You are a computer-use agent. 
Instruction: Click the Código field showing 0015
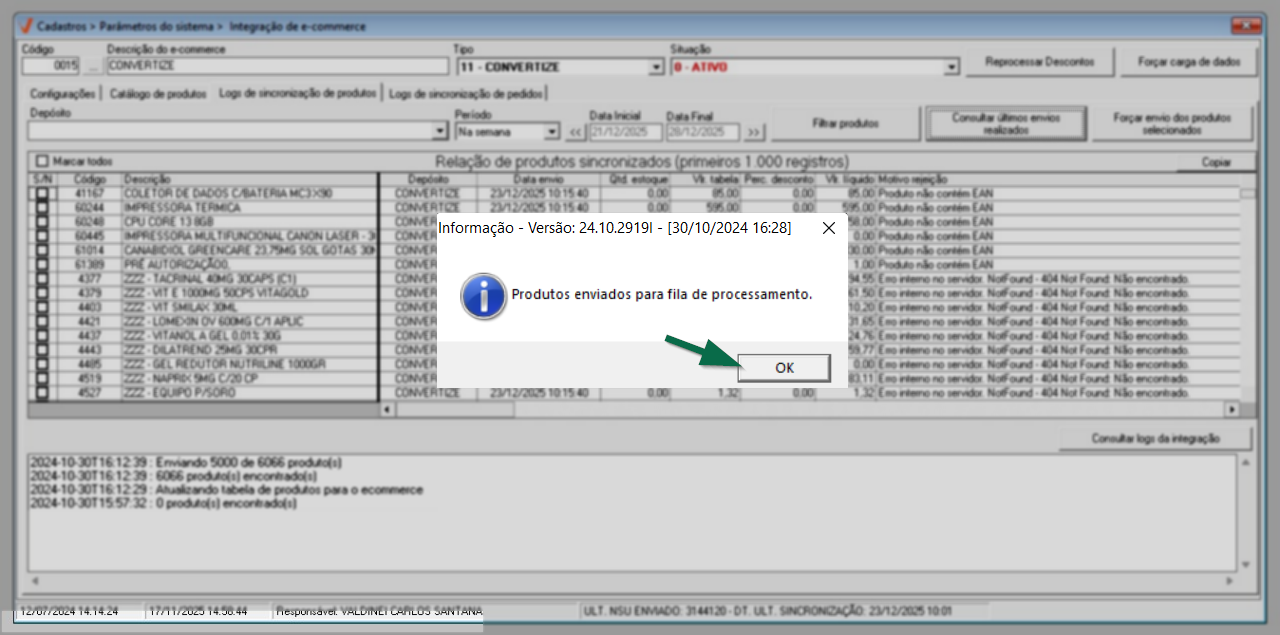(x=52, y=67)
